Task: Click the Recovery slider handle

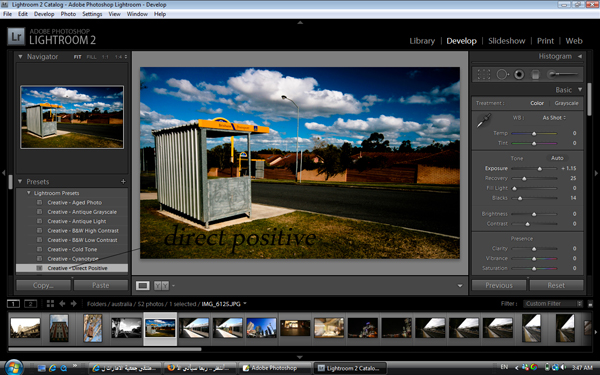Action: point(524,178)
